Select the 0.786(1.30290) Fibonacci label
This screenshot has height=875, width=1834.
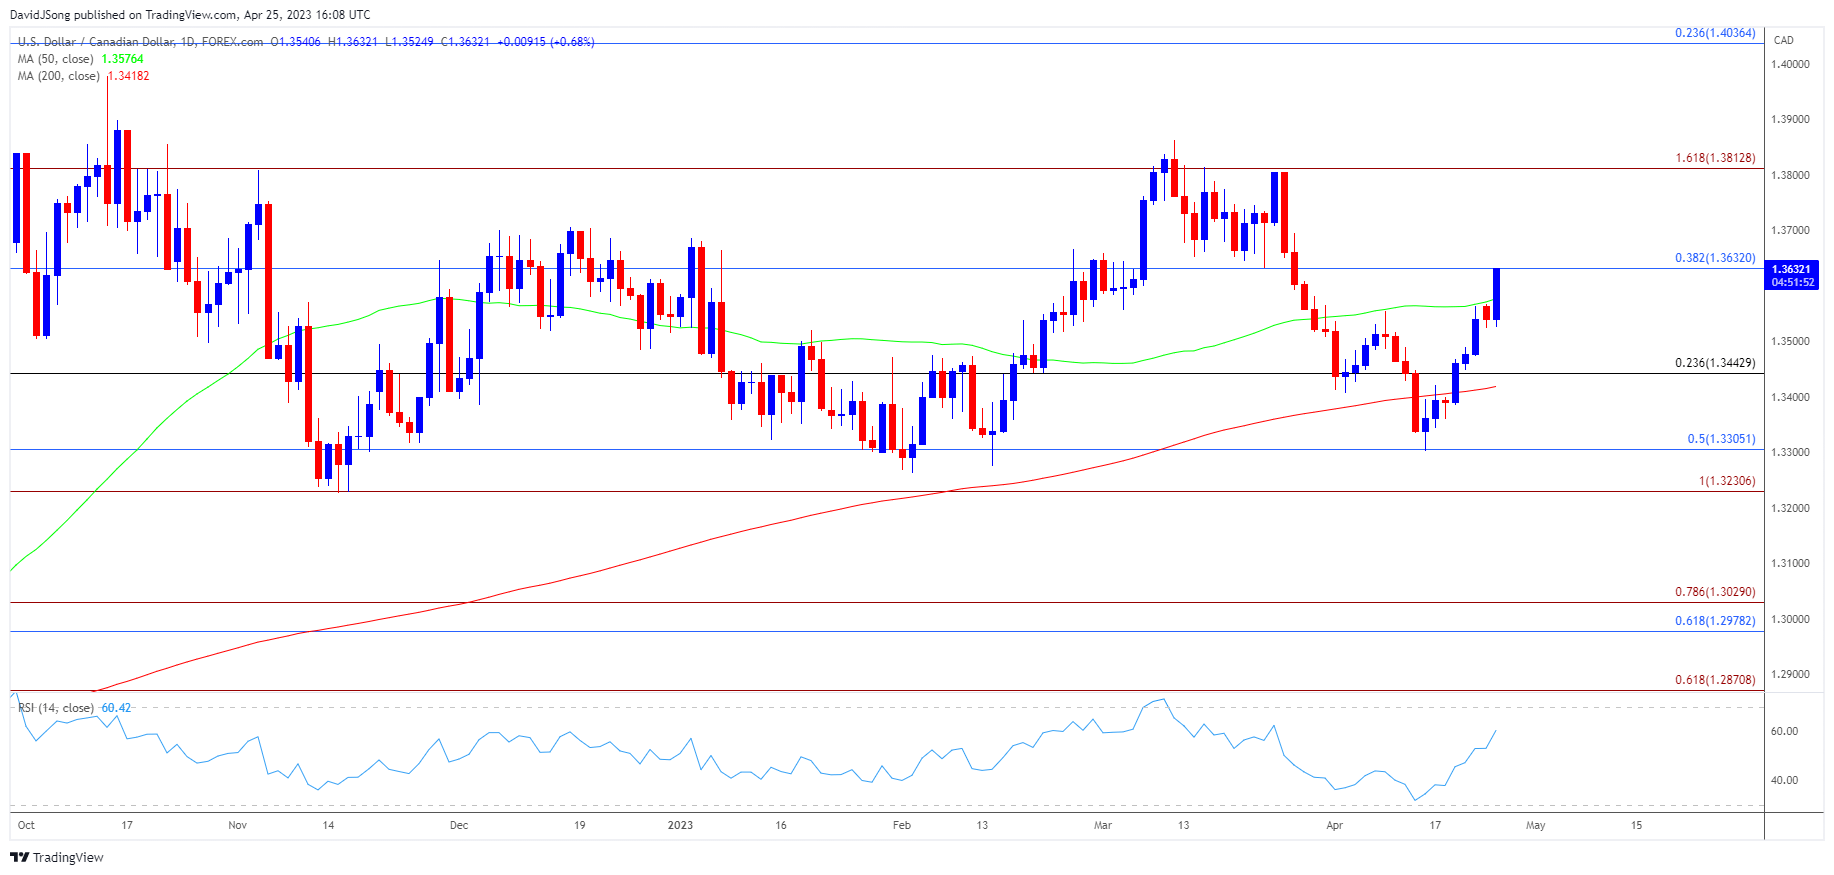pos(1715,592)
